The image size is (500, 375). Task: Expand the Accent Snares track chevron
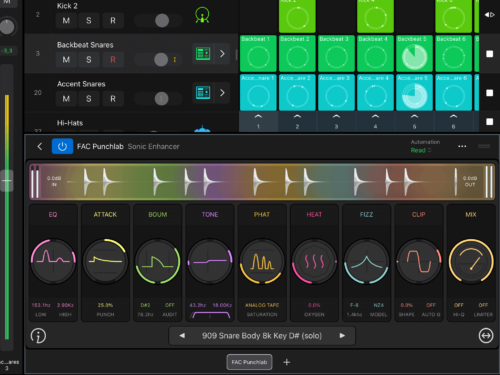pos(222,92)
